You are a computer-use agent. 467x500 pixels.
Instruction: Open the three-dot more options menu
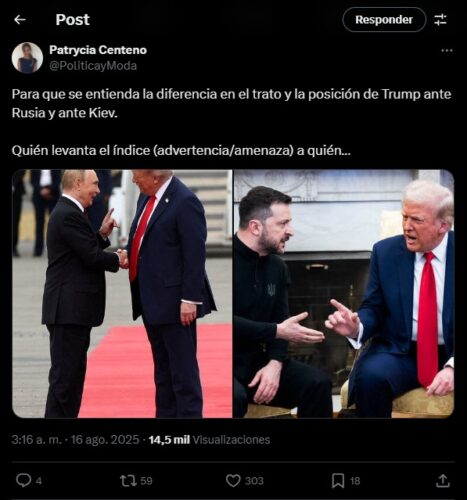447,51
